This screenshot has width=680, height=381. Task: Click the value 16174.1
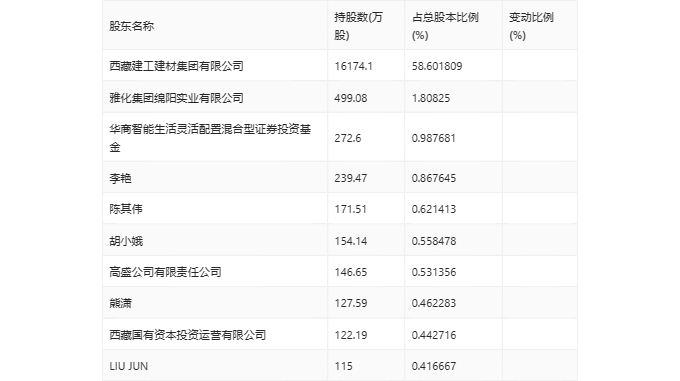click(353, 66)
